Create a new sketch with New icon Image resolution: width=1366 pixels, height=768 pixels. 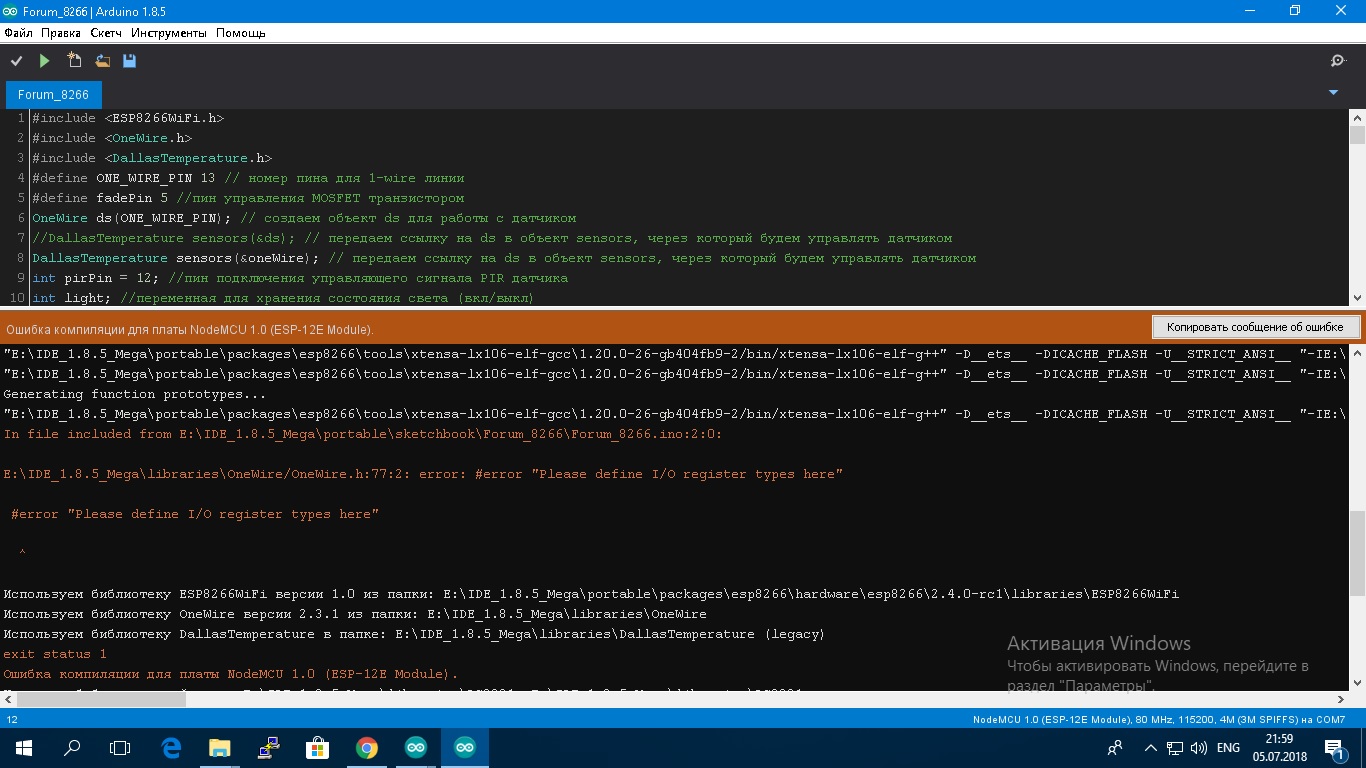click(x=74, y=61)
